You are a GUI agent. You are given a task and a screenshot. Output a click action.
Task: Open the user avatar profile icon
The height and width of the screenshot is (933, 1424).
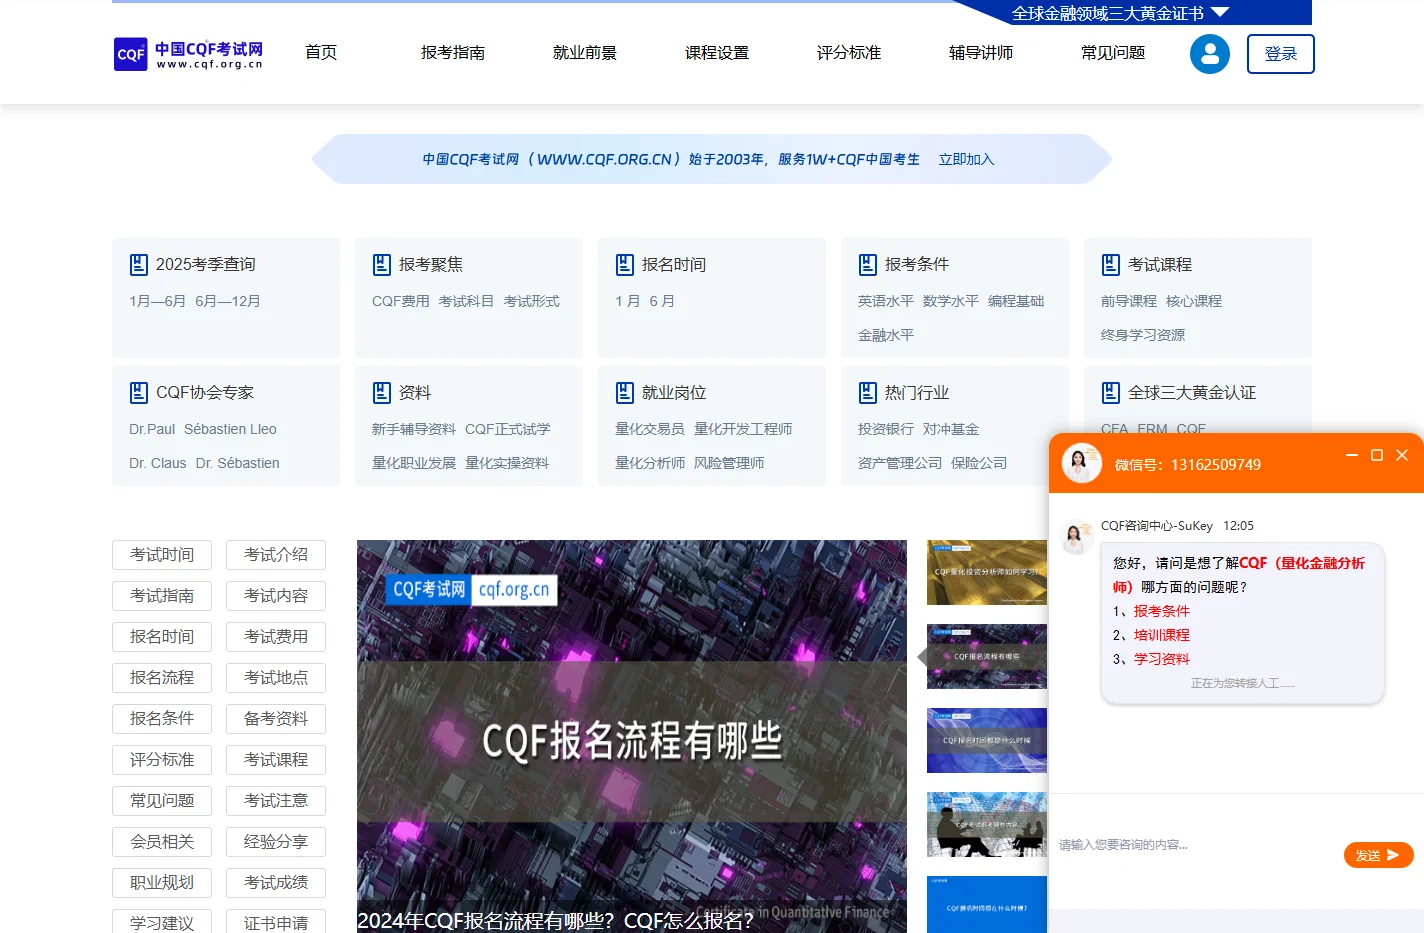1209,54
